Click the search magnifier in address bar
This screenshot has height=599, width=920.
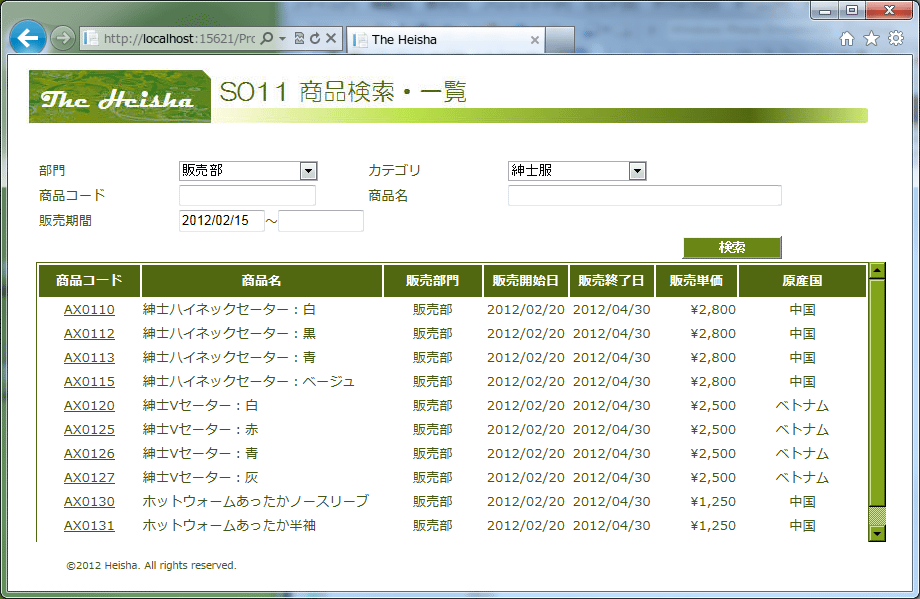[267, 39]
